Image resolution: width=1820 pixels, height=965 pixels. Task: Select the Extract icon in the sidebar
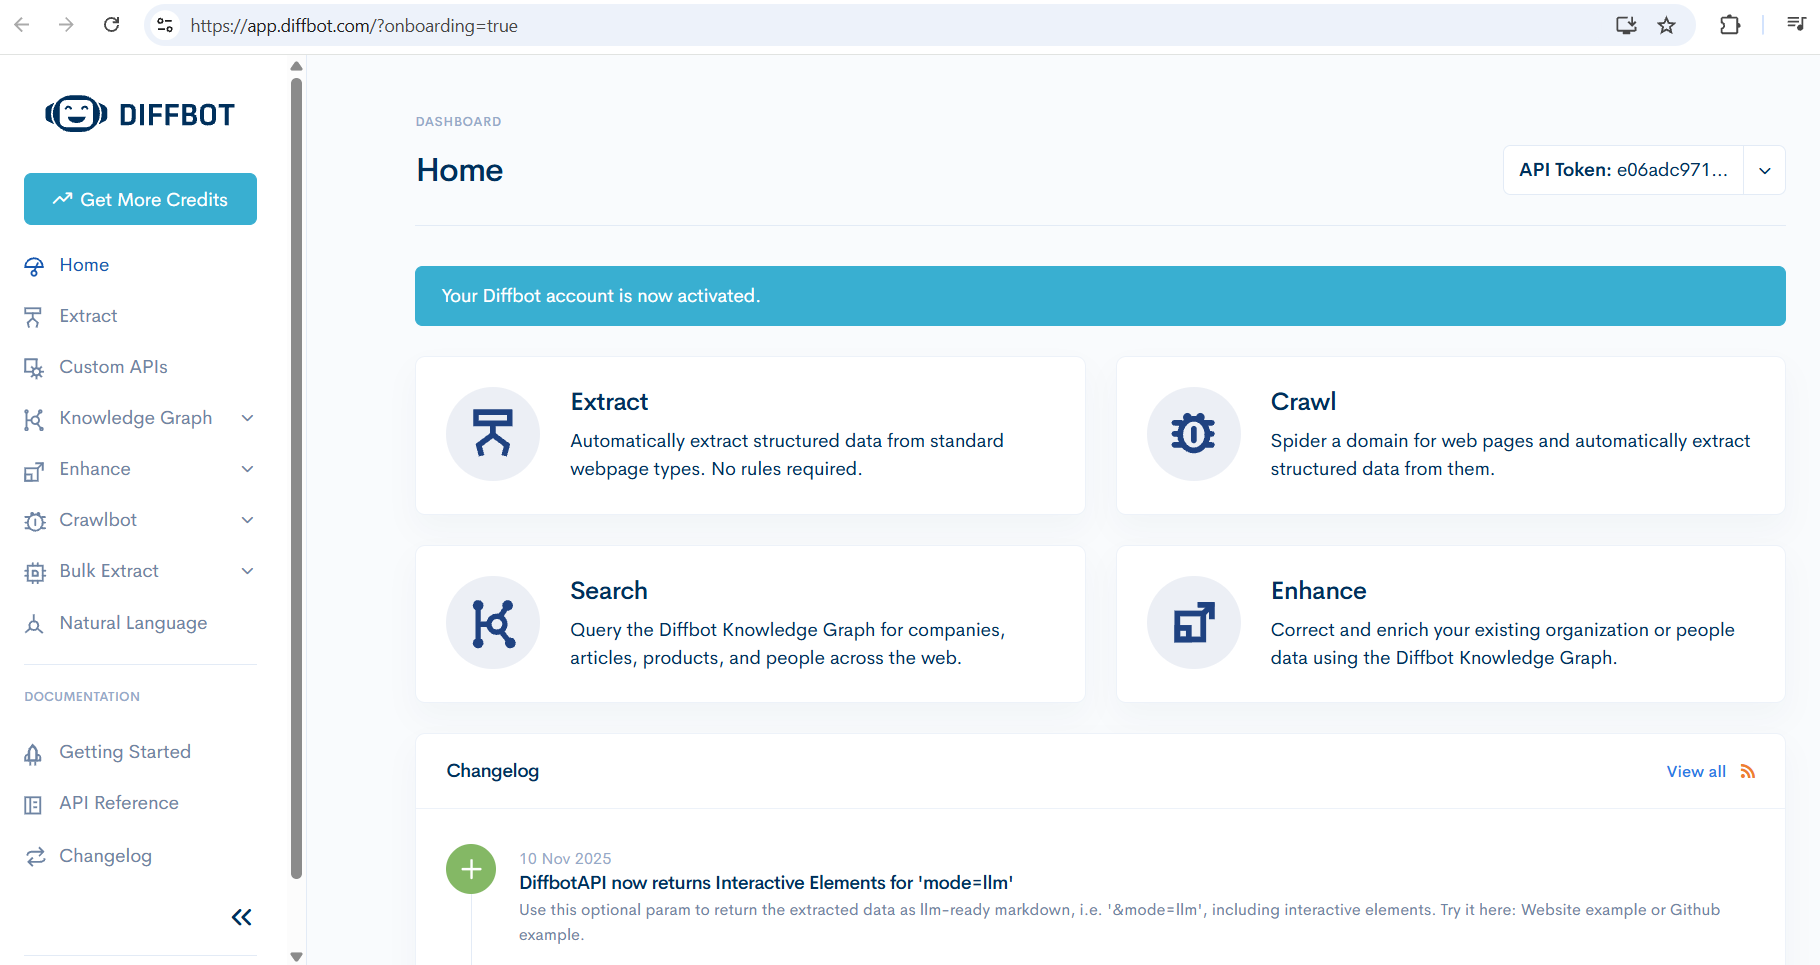coord(34,316)
